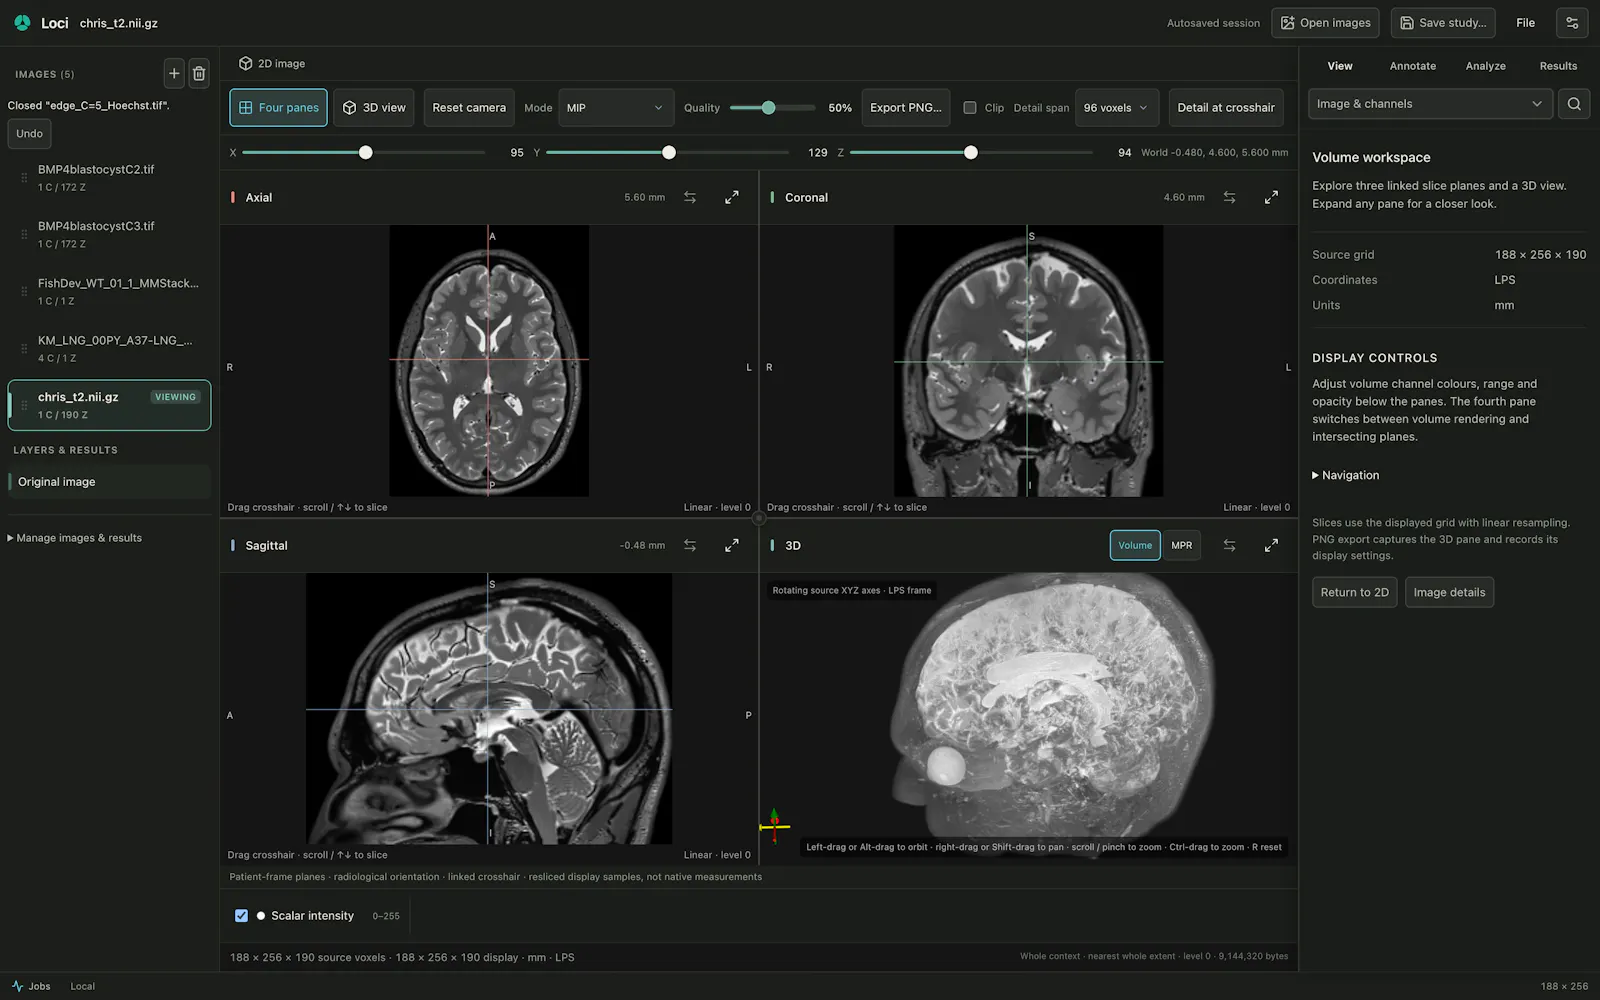Image resolution: width=1600 pixels, height=1000 pixels.
Task: Expand the Coronal pane to full view
Action: tap(1271, 197)
